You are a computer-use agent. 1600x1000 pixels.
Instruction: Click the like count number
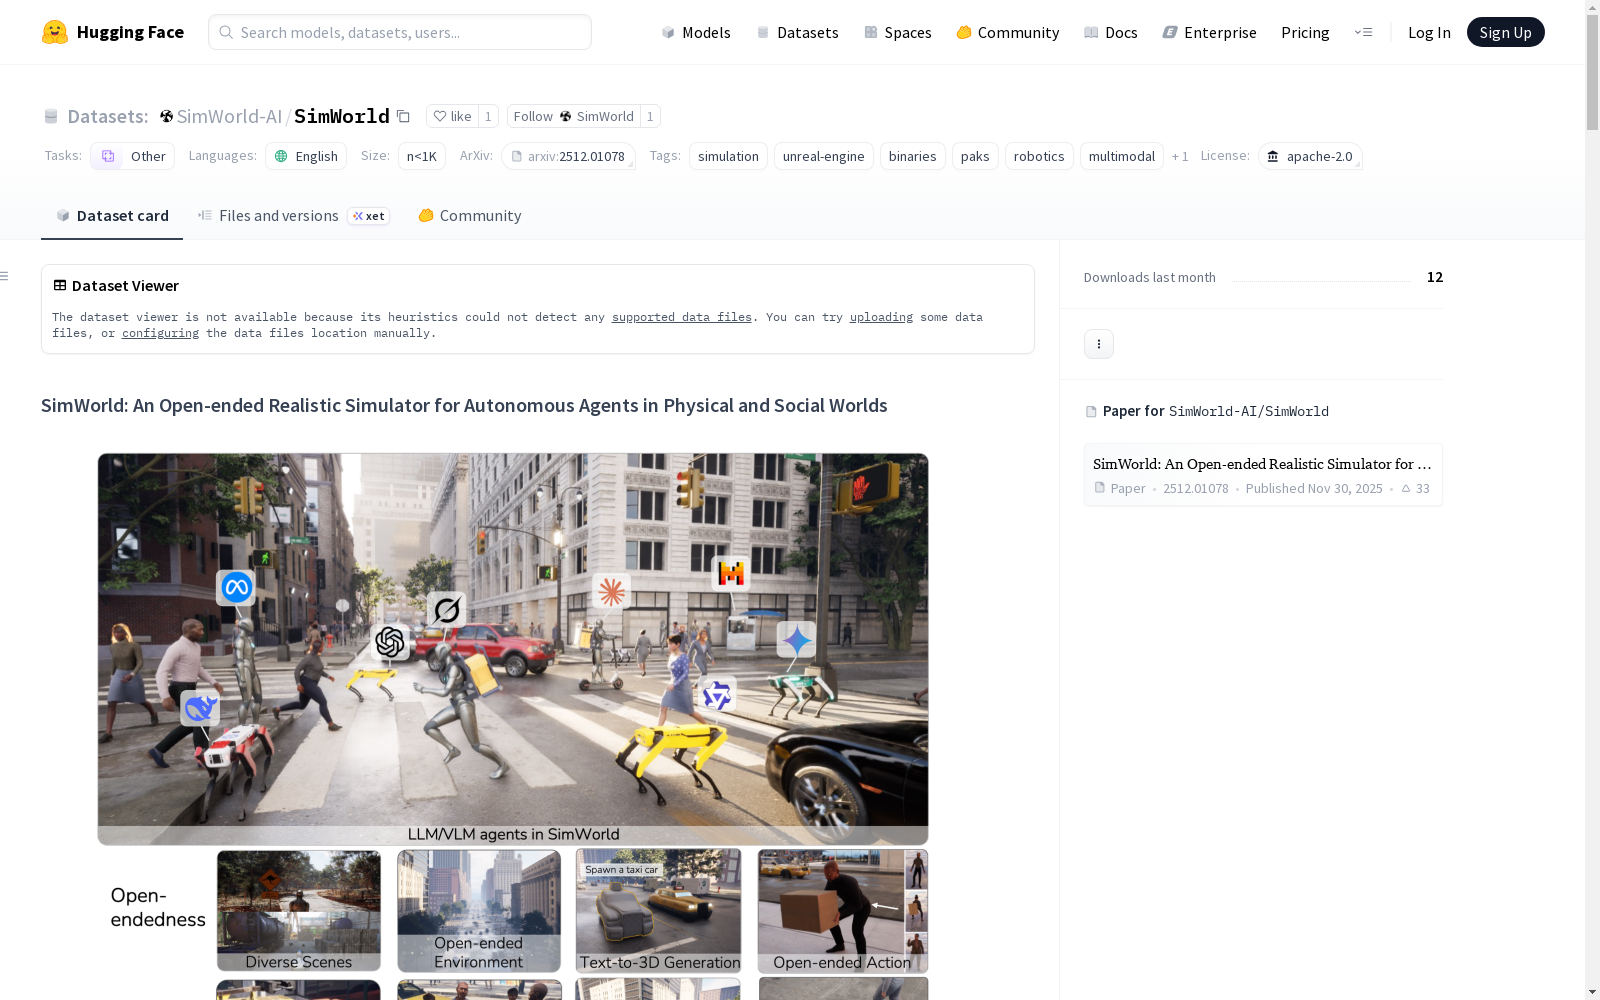click(x=488, y=116)
